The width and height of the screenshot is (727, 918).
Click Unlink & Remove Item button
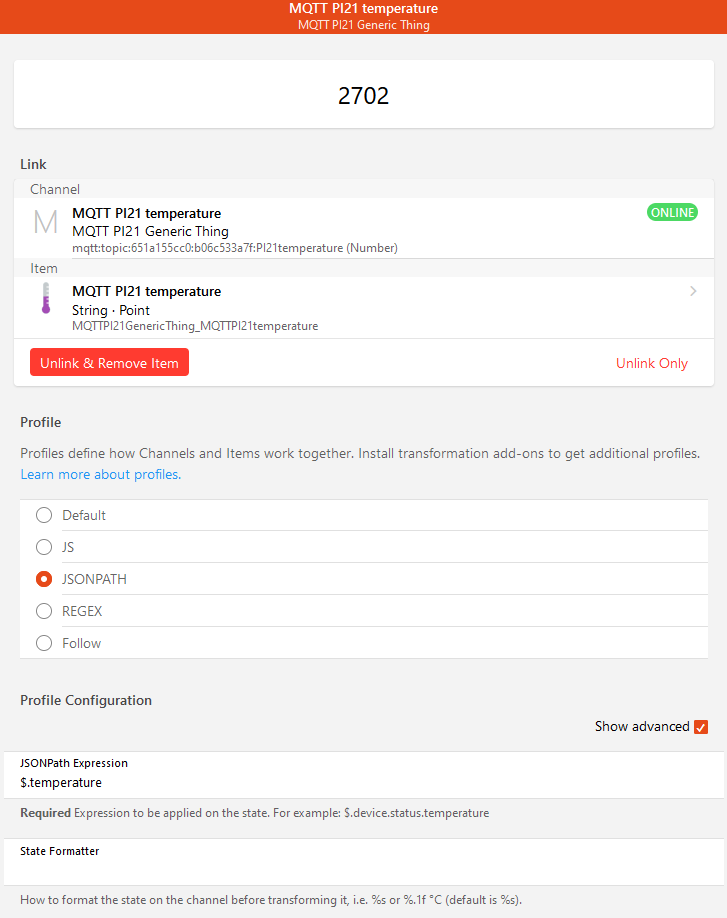[x=109, y=362]
